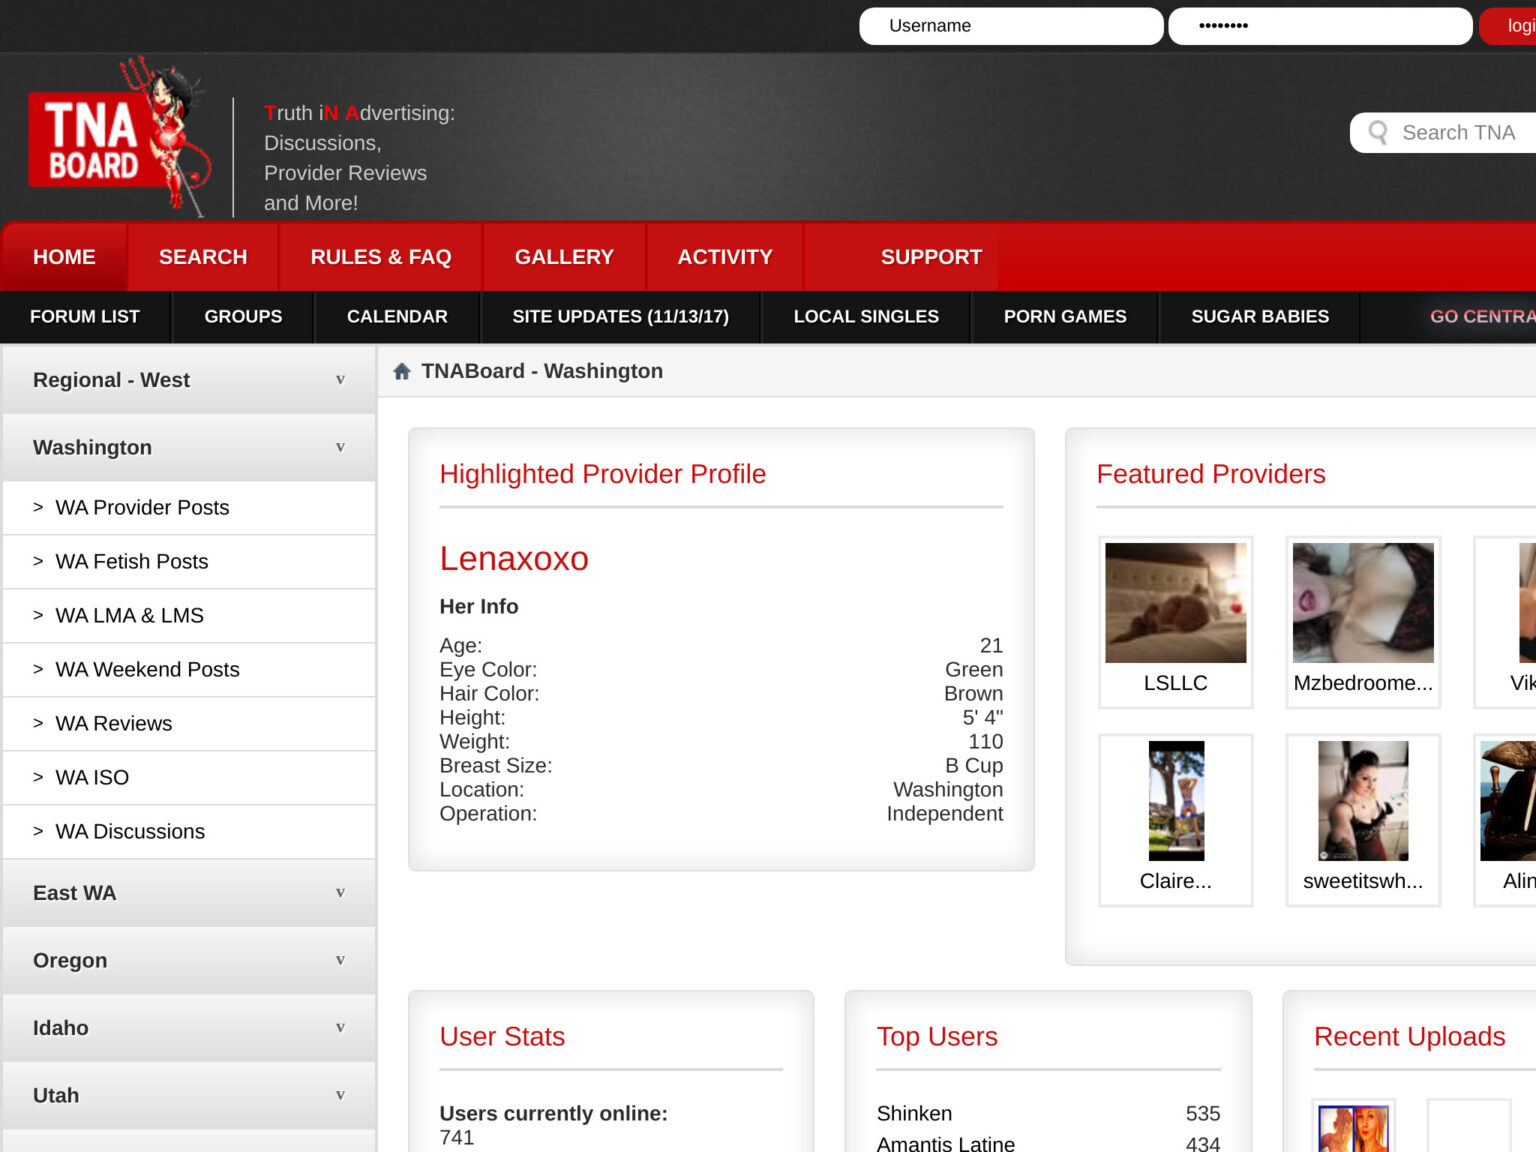Open the LSLLC provider thumbnail
The width and height of the screenshot is (1536, 1152).
point(1175,603)
